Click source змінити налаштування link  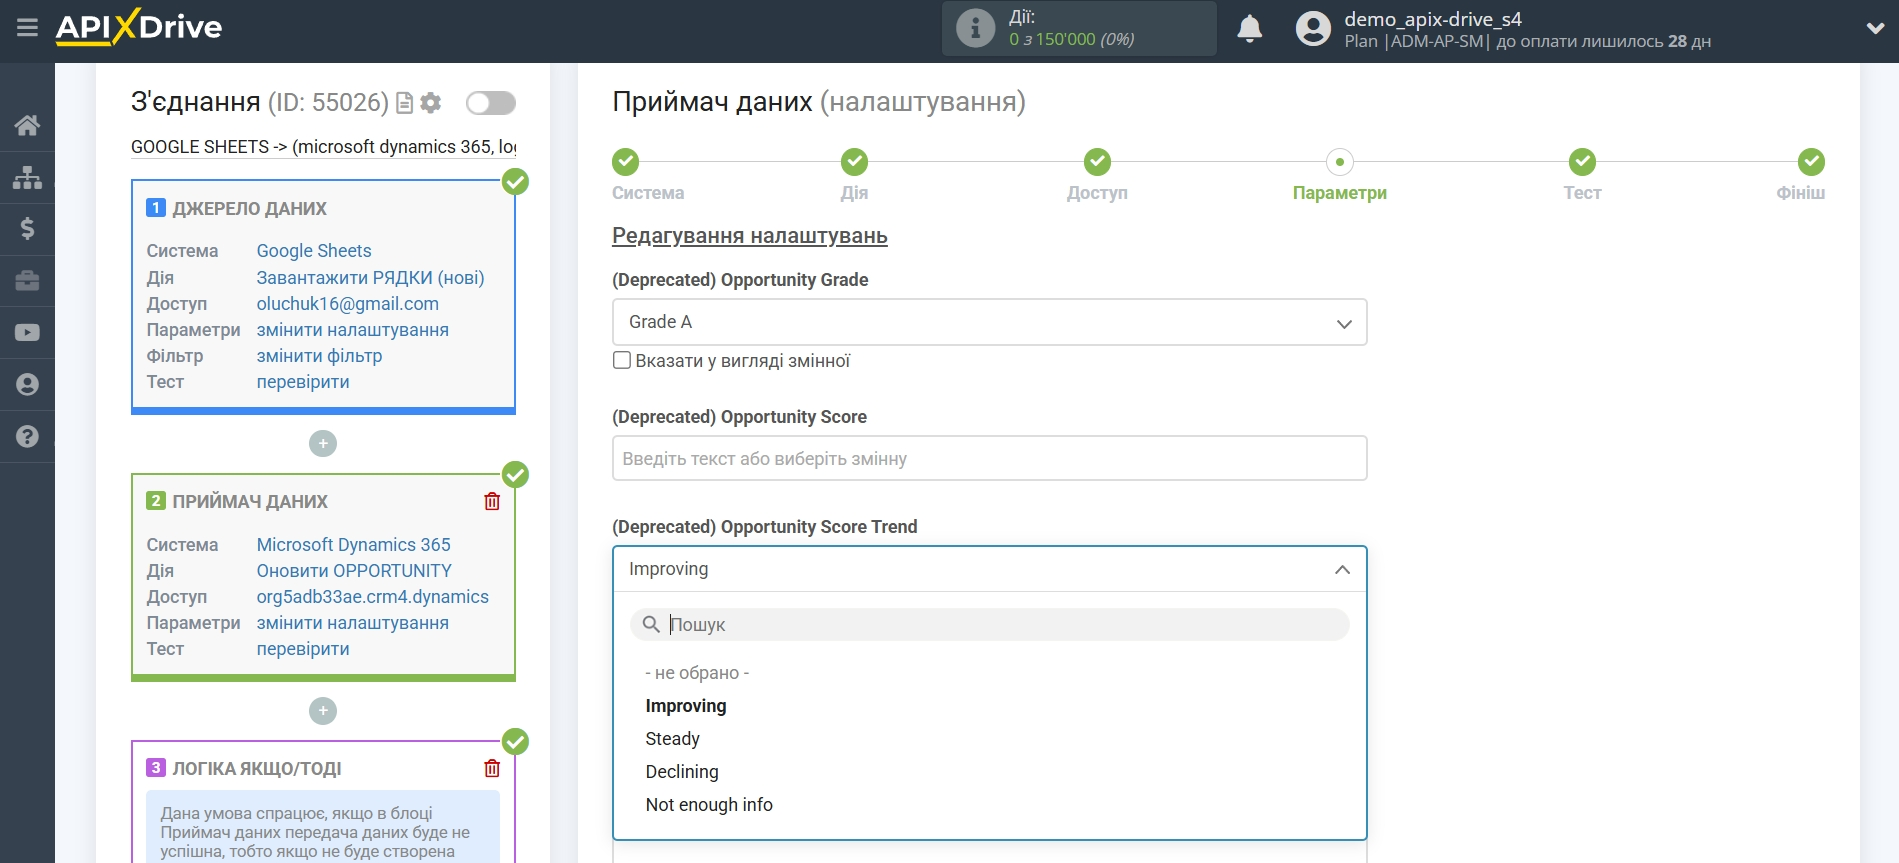[352, 330]
